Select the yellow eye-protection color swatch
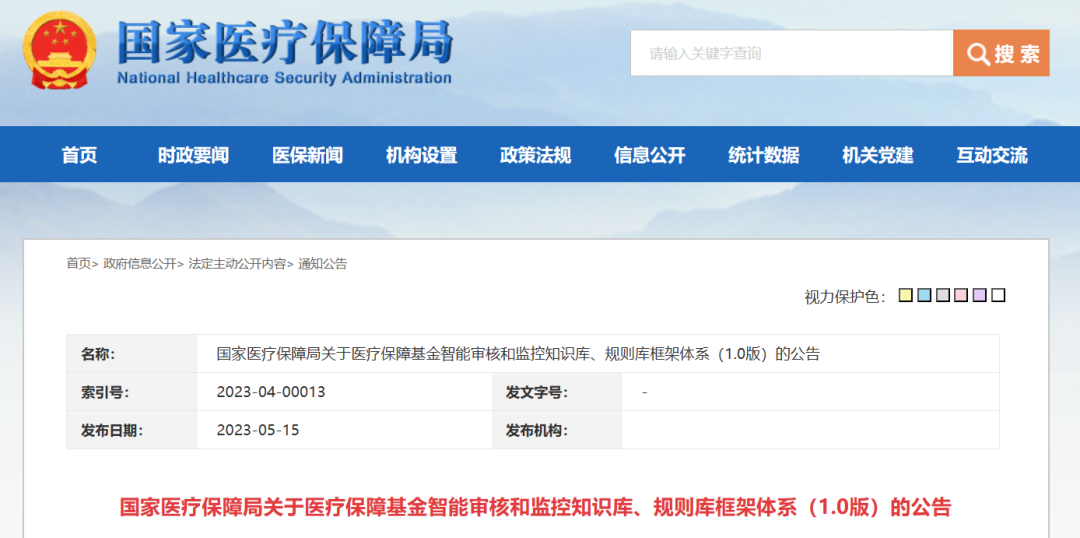 point(906,296)
